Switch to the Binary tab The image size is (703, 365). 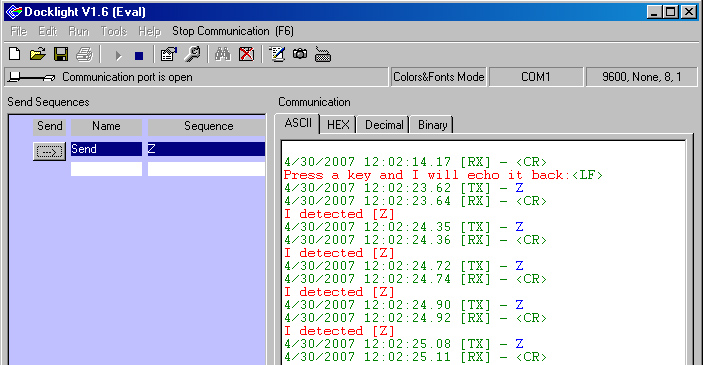coord(433,125)
